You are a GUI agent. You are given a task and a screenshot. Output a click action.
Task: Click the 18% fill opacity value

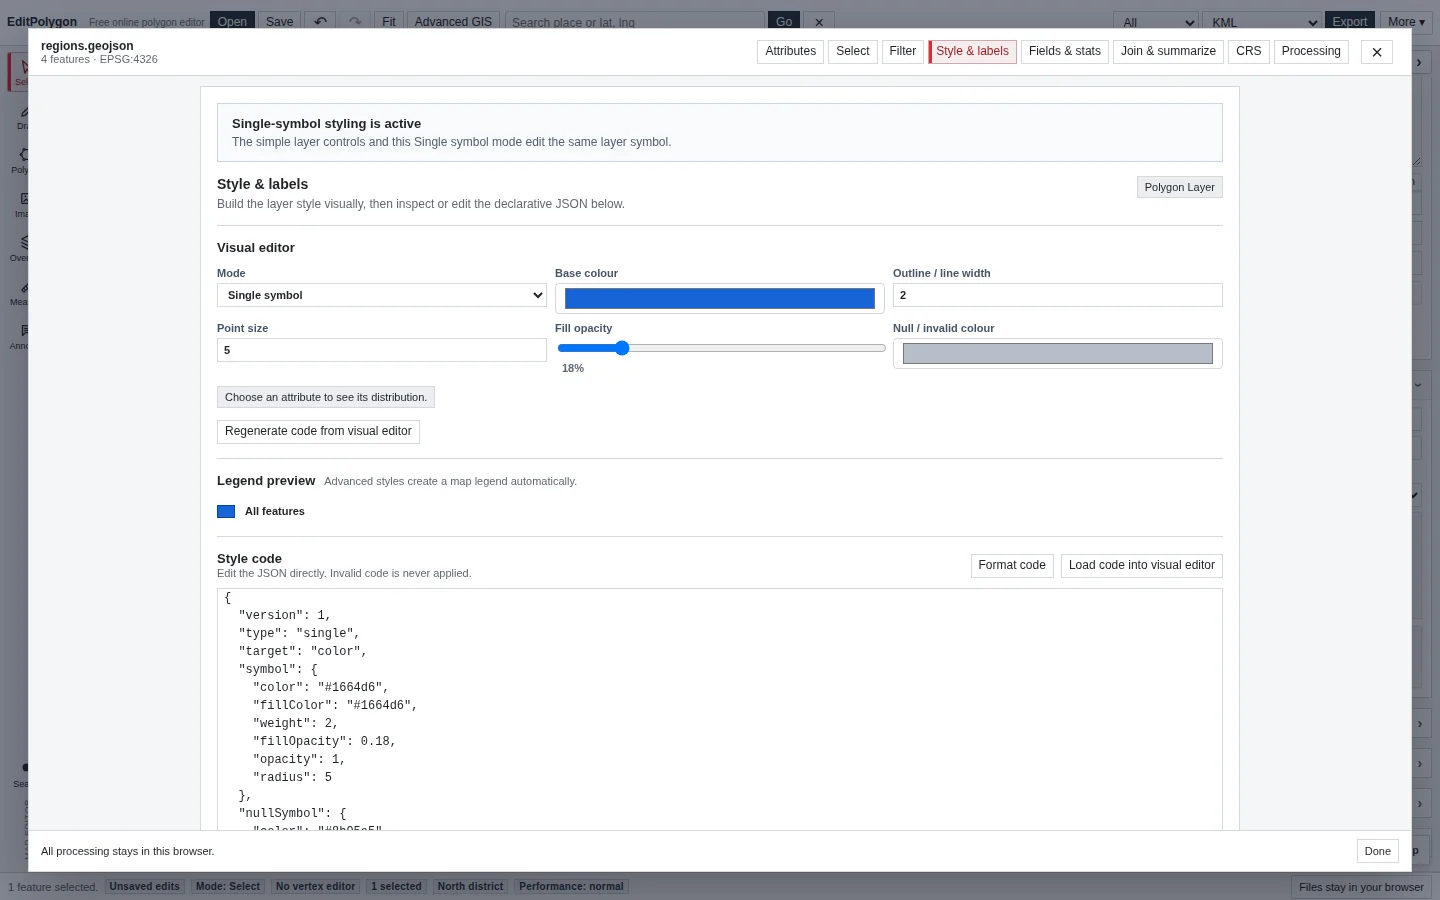573,369
